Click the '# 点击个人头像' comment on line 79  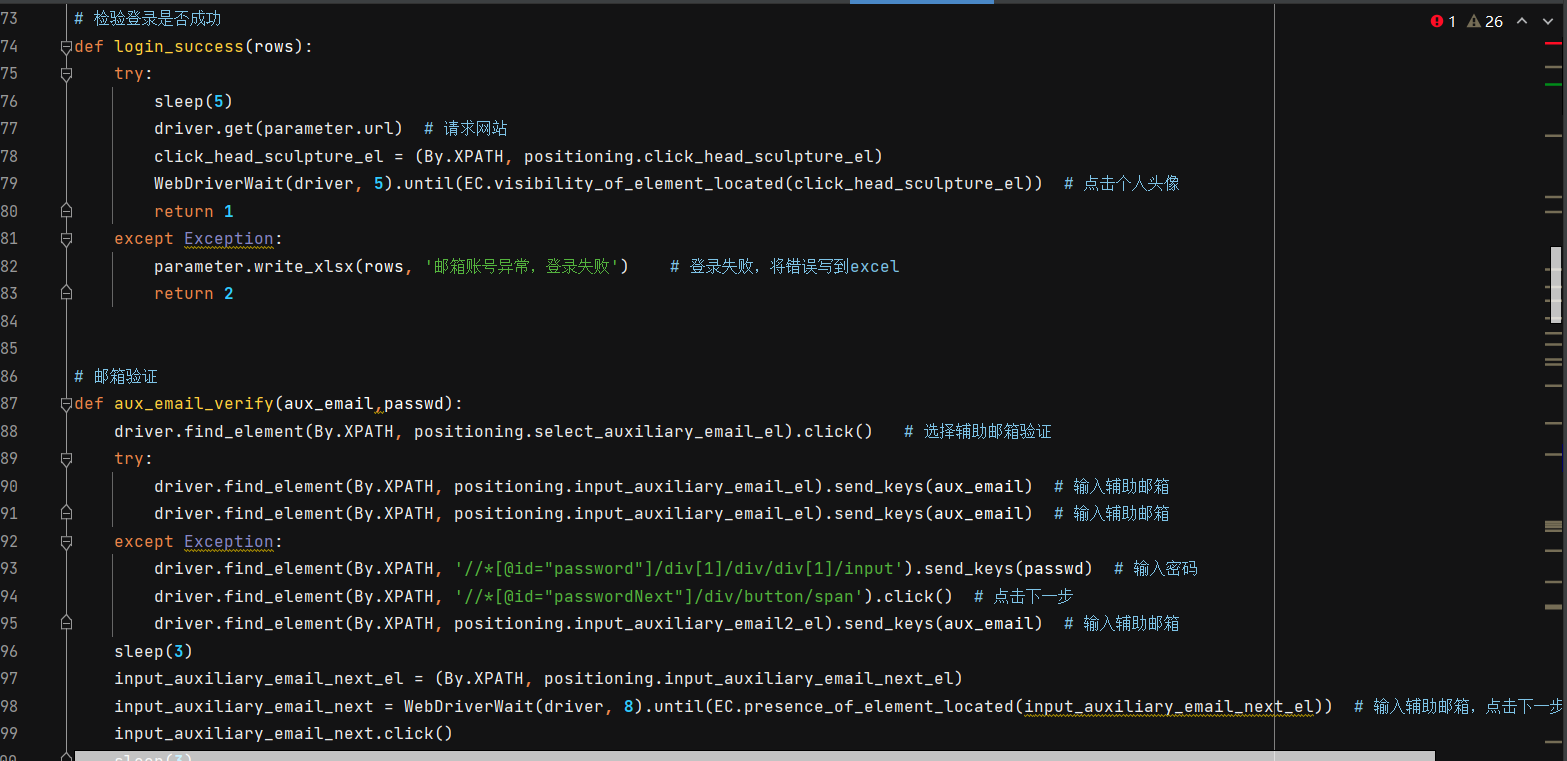coord(1121,183)
